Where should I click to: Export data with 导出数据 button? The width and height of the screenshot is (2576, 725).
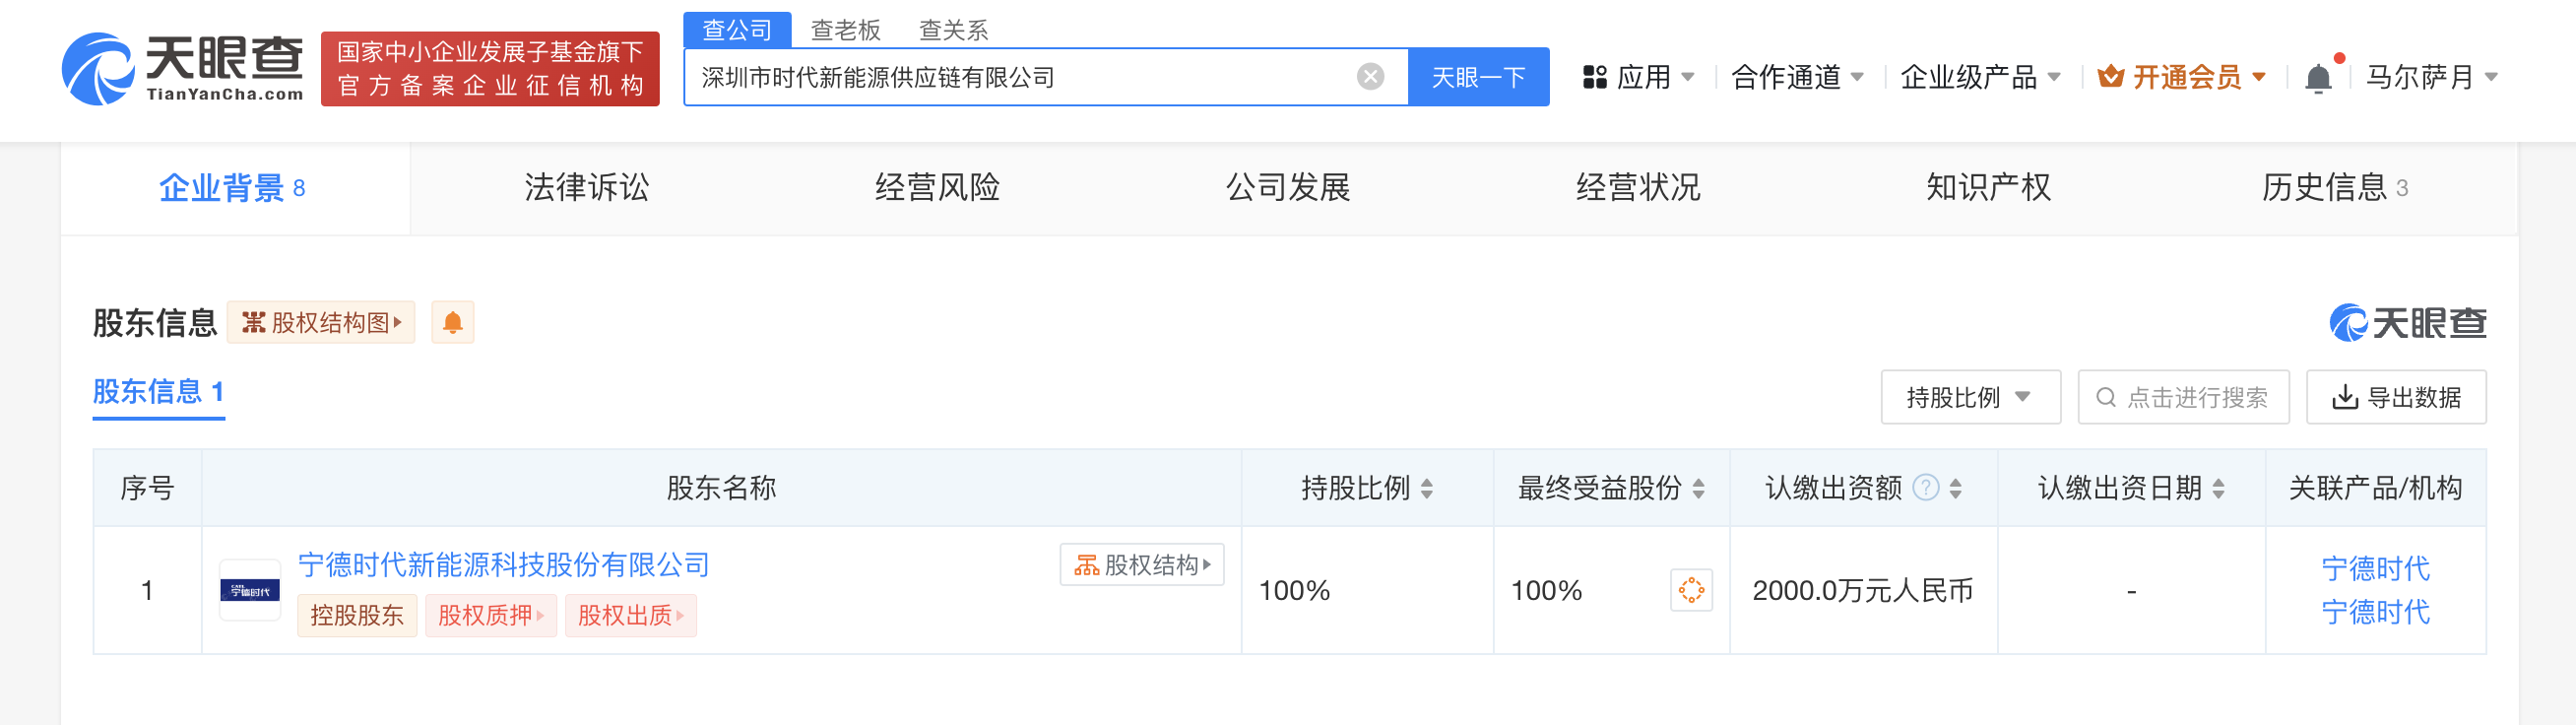click(2396, 398)
